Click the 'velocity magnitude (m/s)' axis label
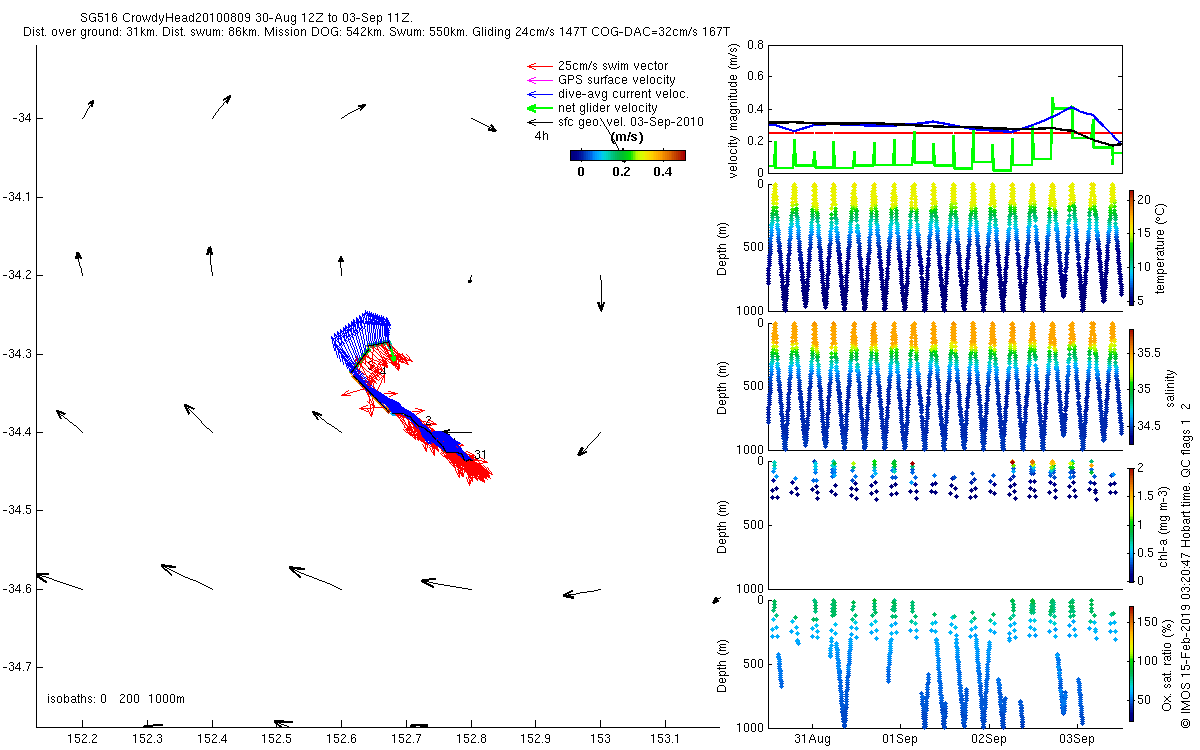1200x750 pixels. click(x=735, y=110)
